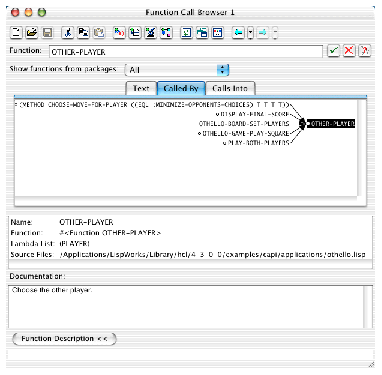Open the dropdown beside the forward arrow
382x375 pixels.
pyautogui.click(x=275, y=33)
